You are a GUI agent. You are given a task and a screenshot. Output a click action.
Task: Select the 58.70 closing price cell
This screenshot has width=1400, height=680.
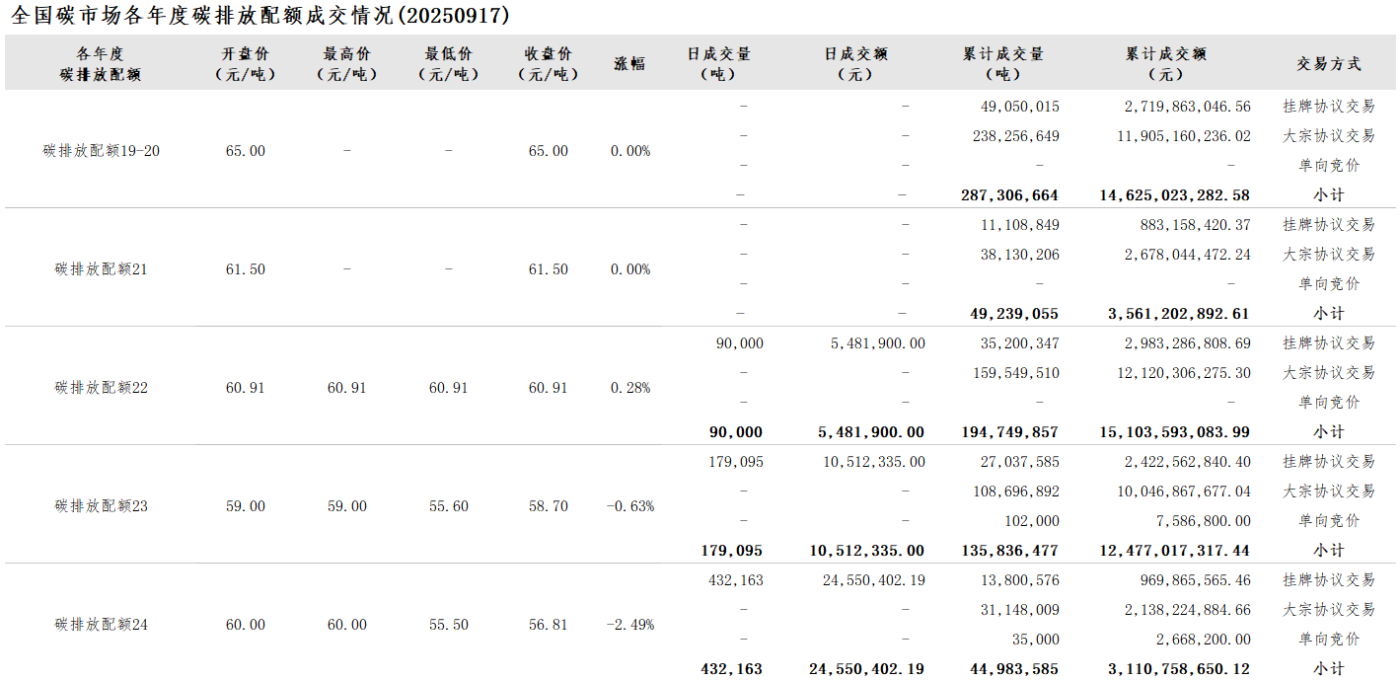pos(548,506)
